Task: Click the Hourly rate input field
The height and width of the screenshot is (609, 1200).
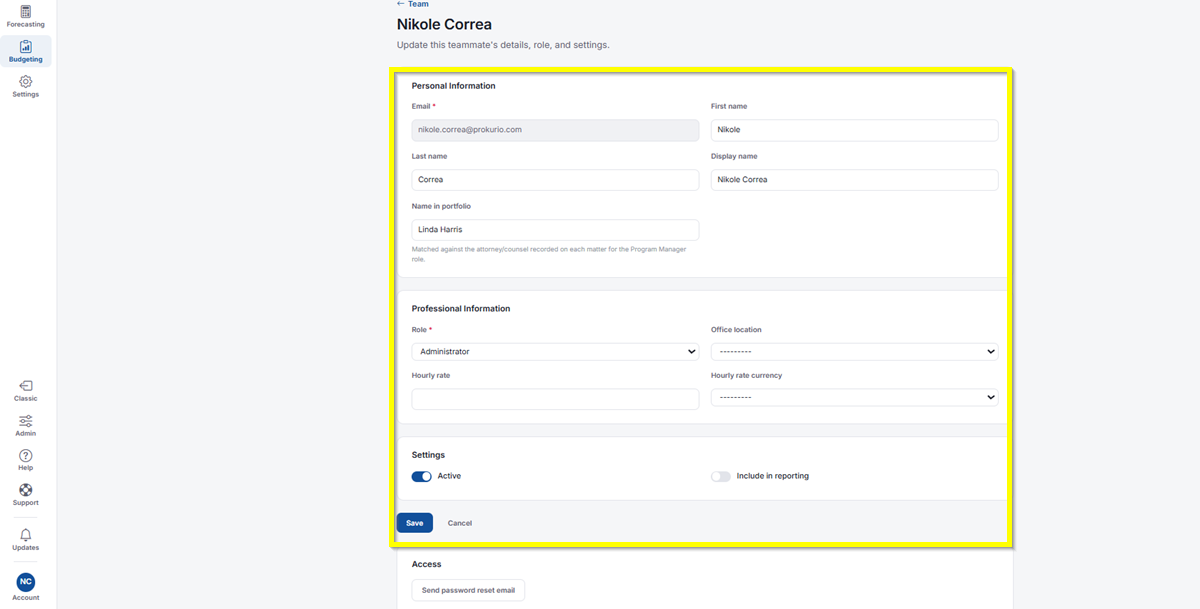Action: (555, 399)
